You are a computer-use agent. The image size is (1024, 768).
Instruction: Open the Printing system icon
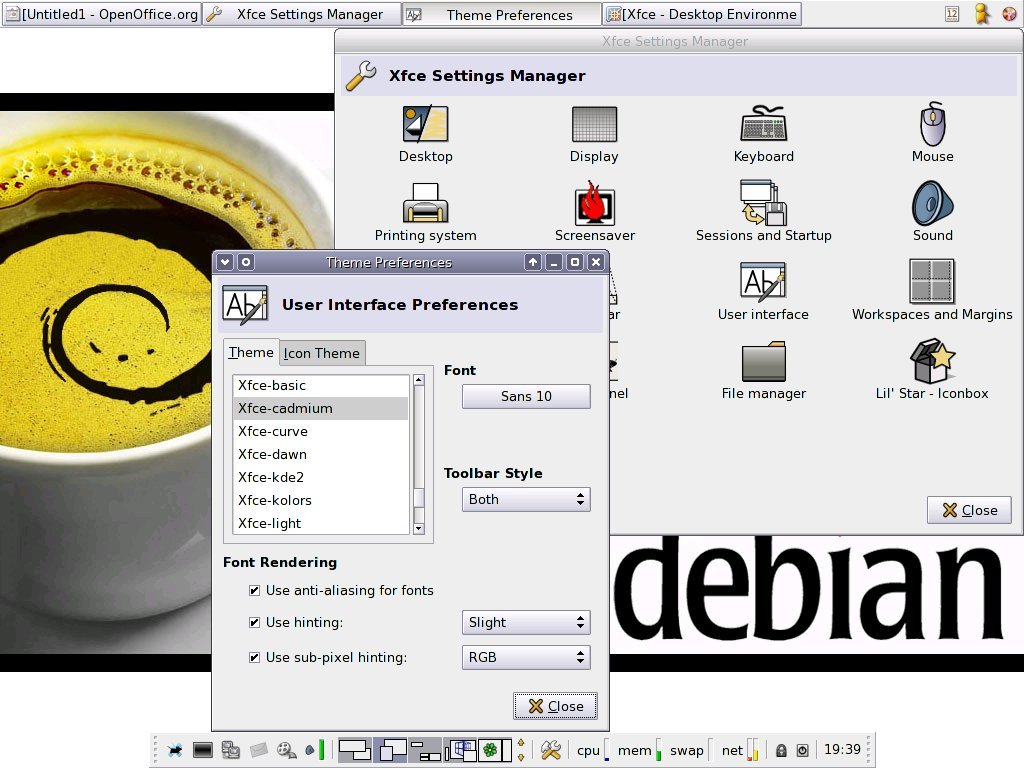tap(425, 212)
